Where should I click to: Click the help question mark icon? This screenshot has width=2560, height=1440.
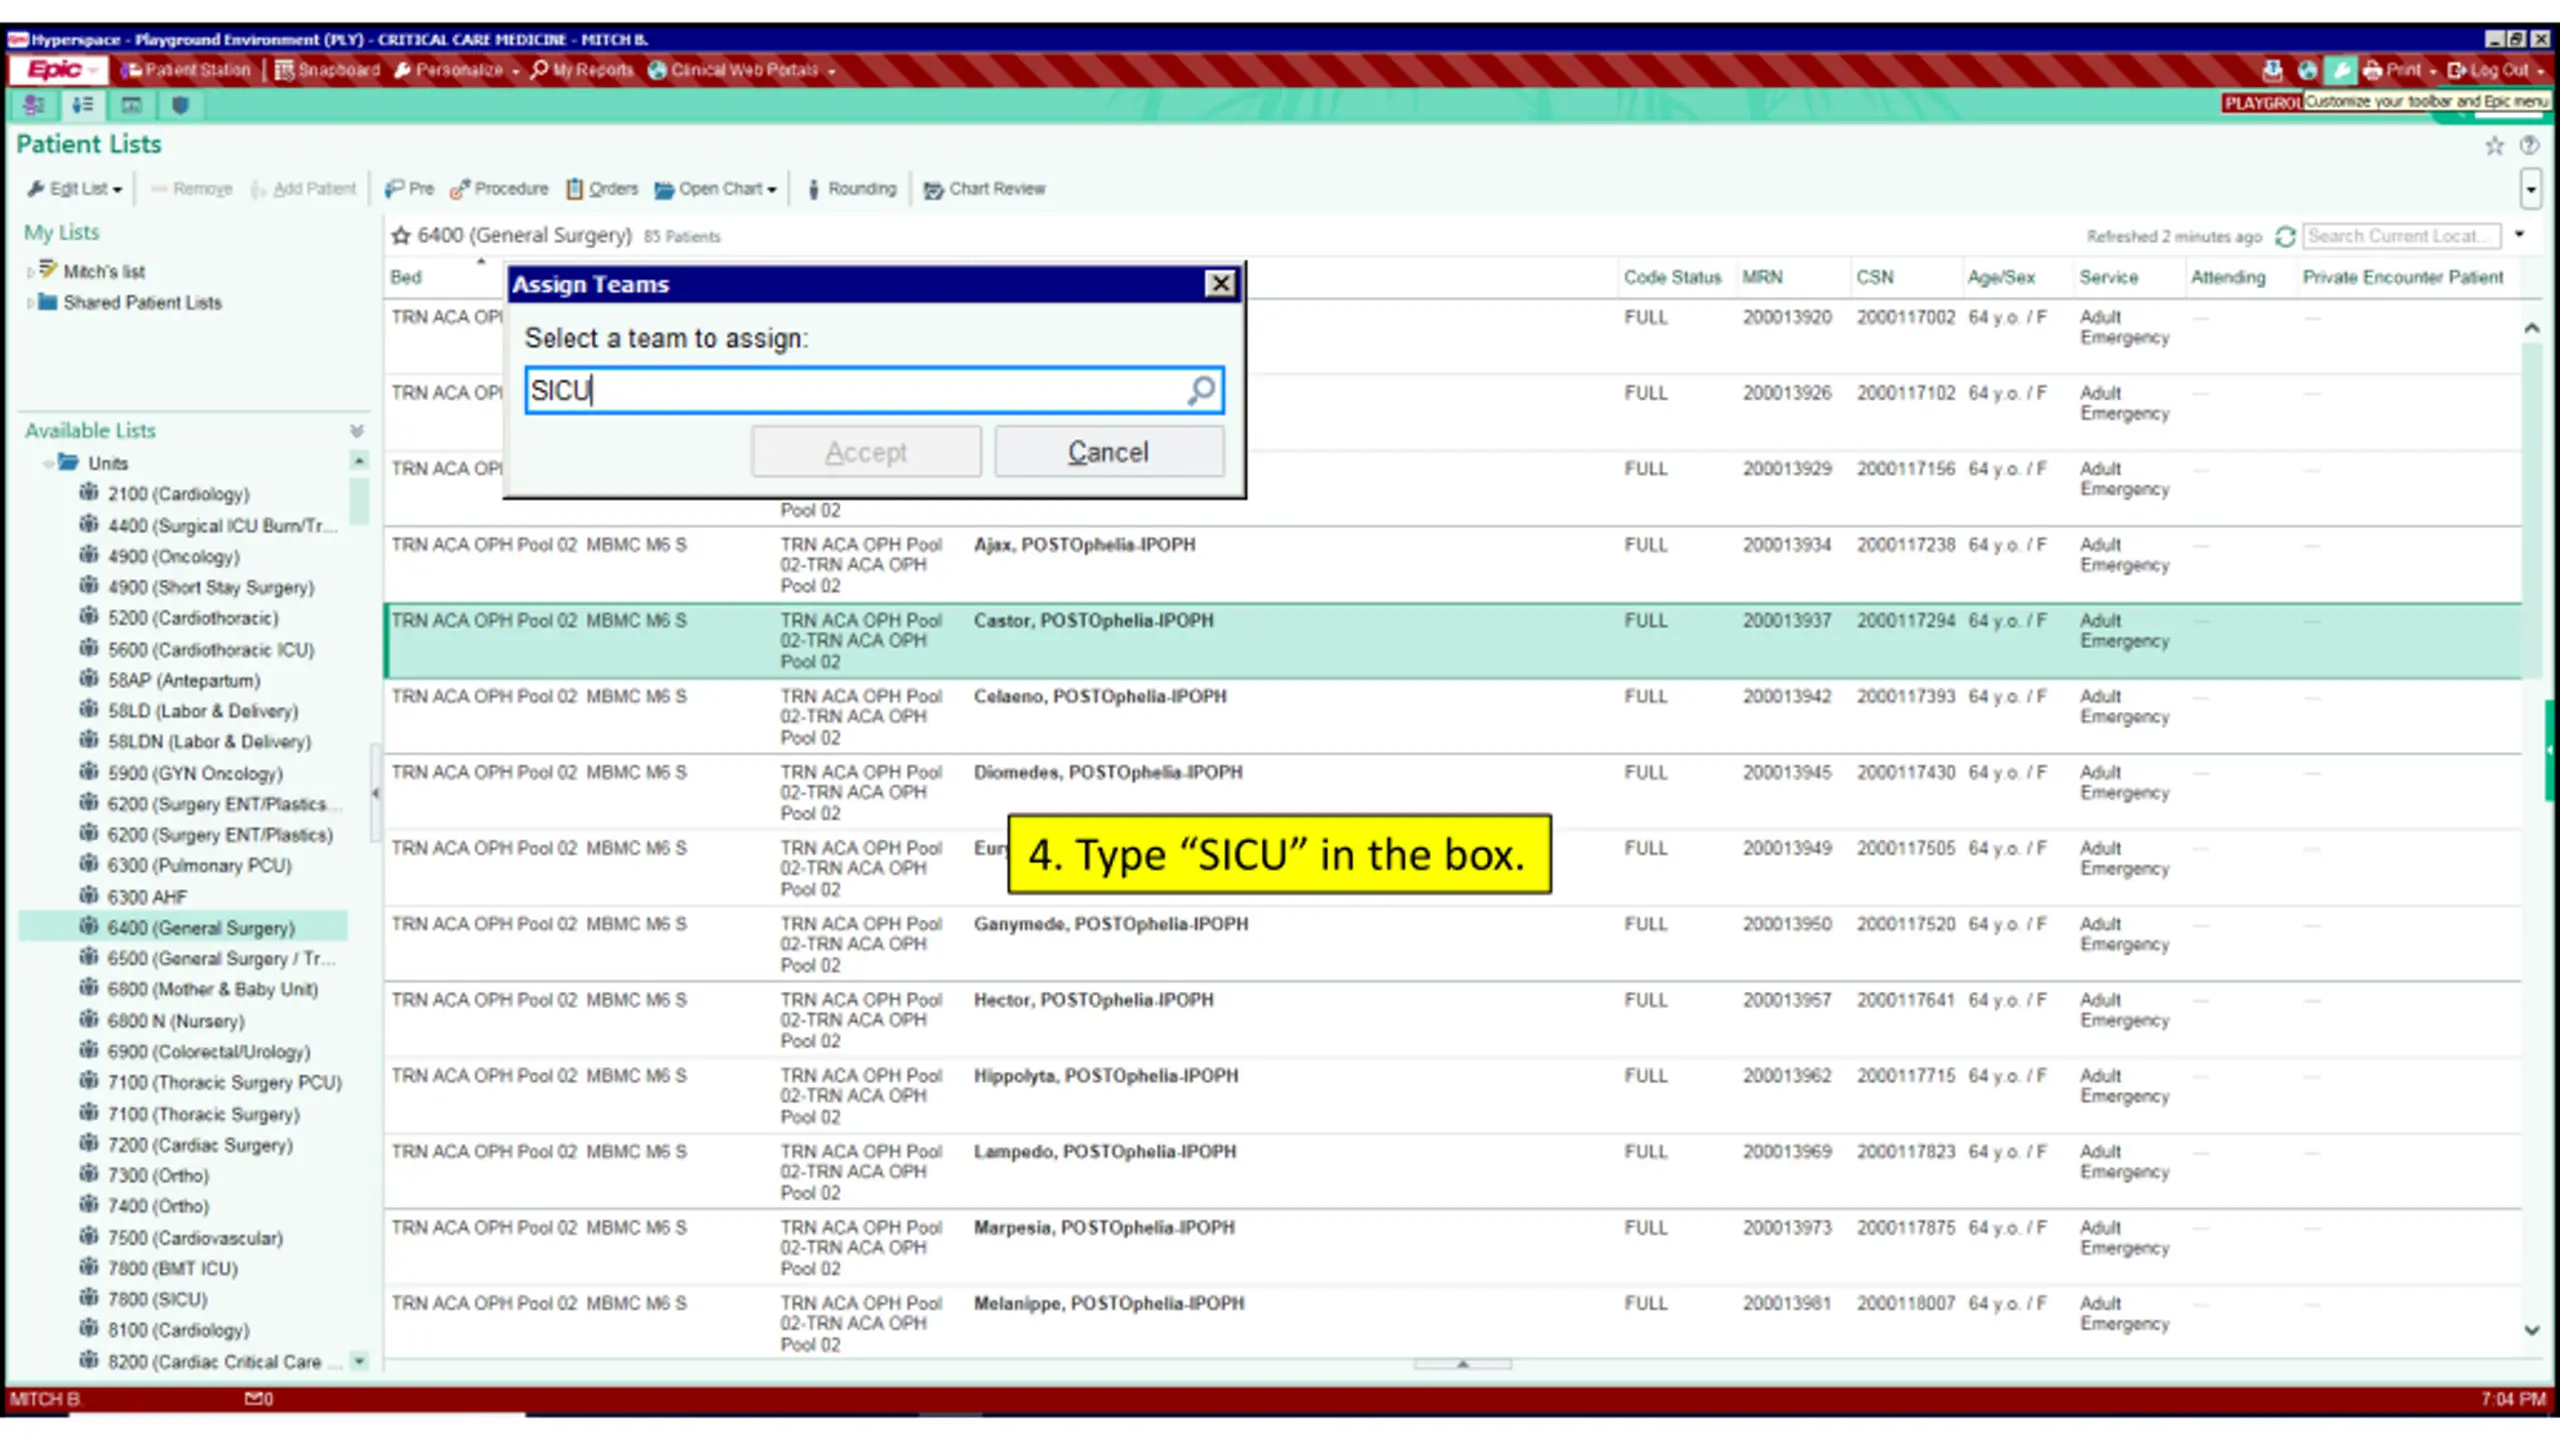click(x=2529, y=146)
